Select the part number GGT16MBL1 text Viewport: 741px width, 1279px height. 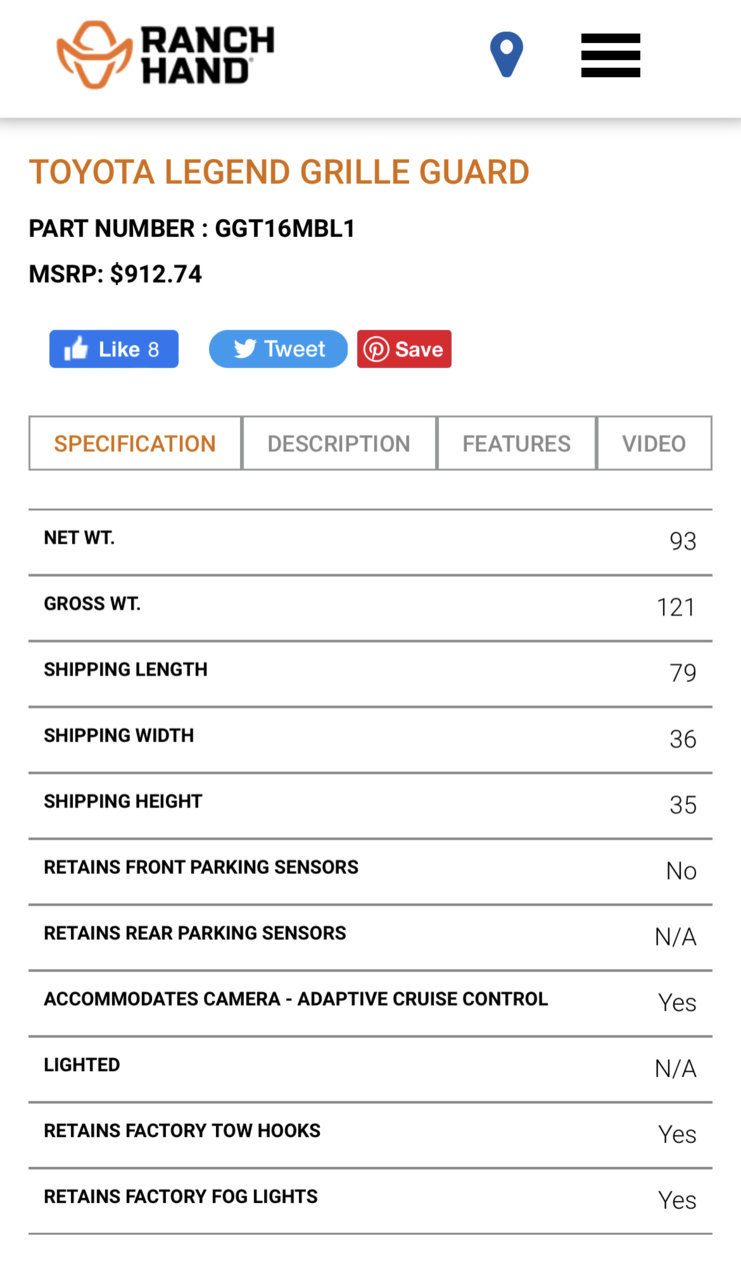285,229
